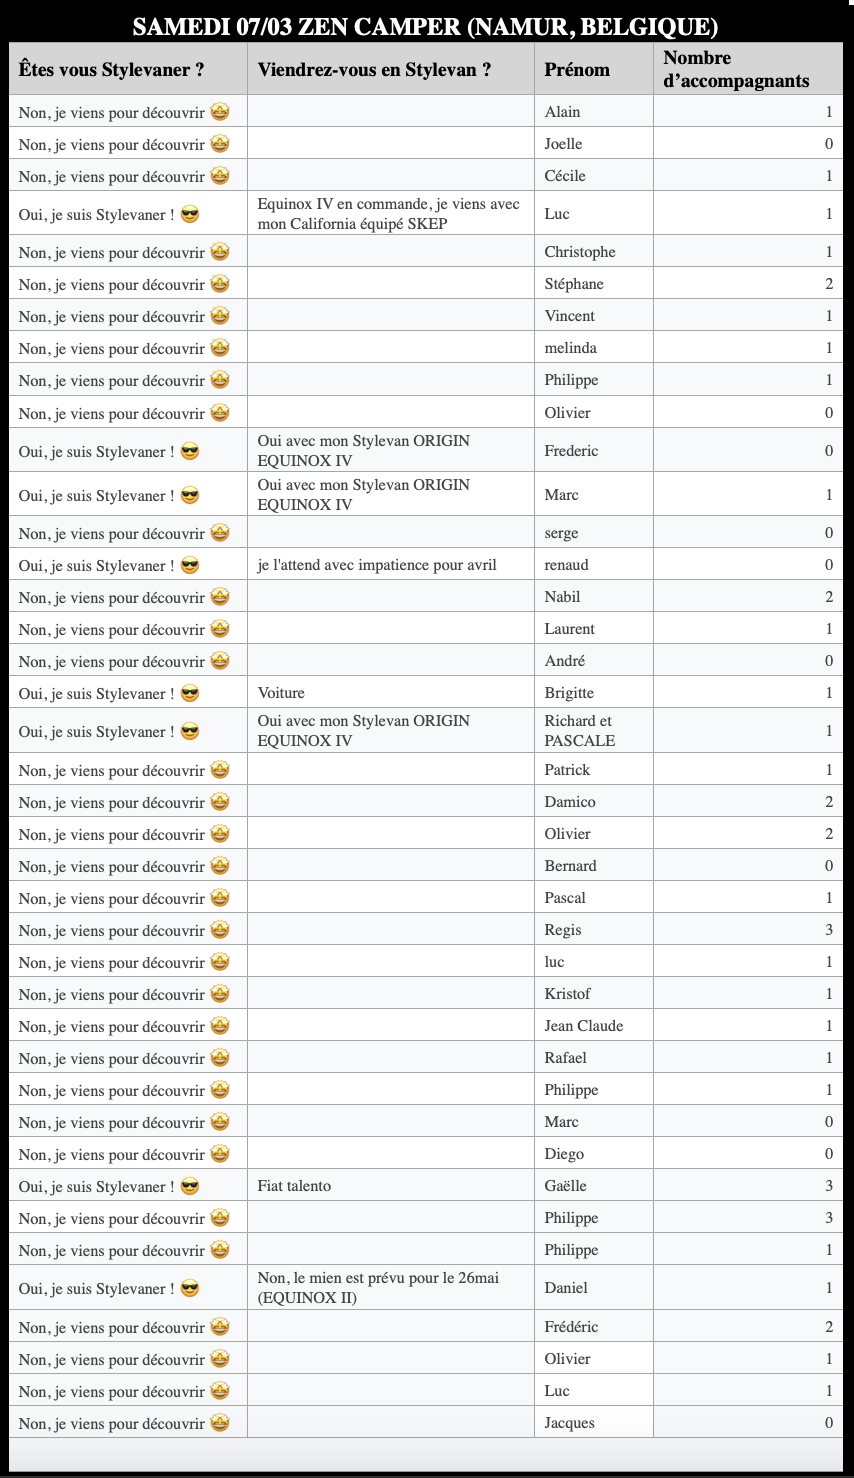Viewport: 854px width, 1478px height.
Task: Click the sunglasses emoji in renaud's row
Action: (189, 566)
